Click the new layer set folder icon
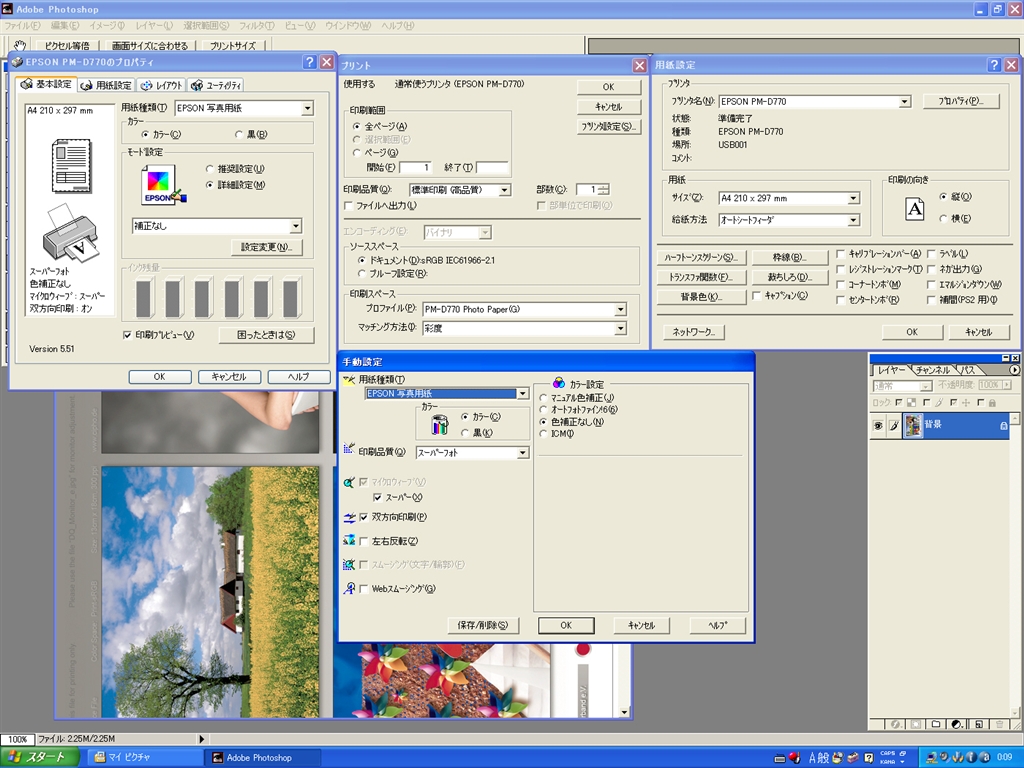 tap(936, 724)
